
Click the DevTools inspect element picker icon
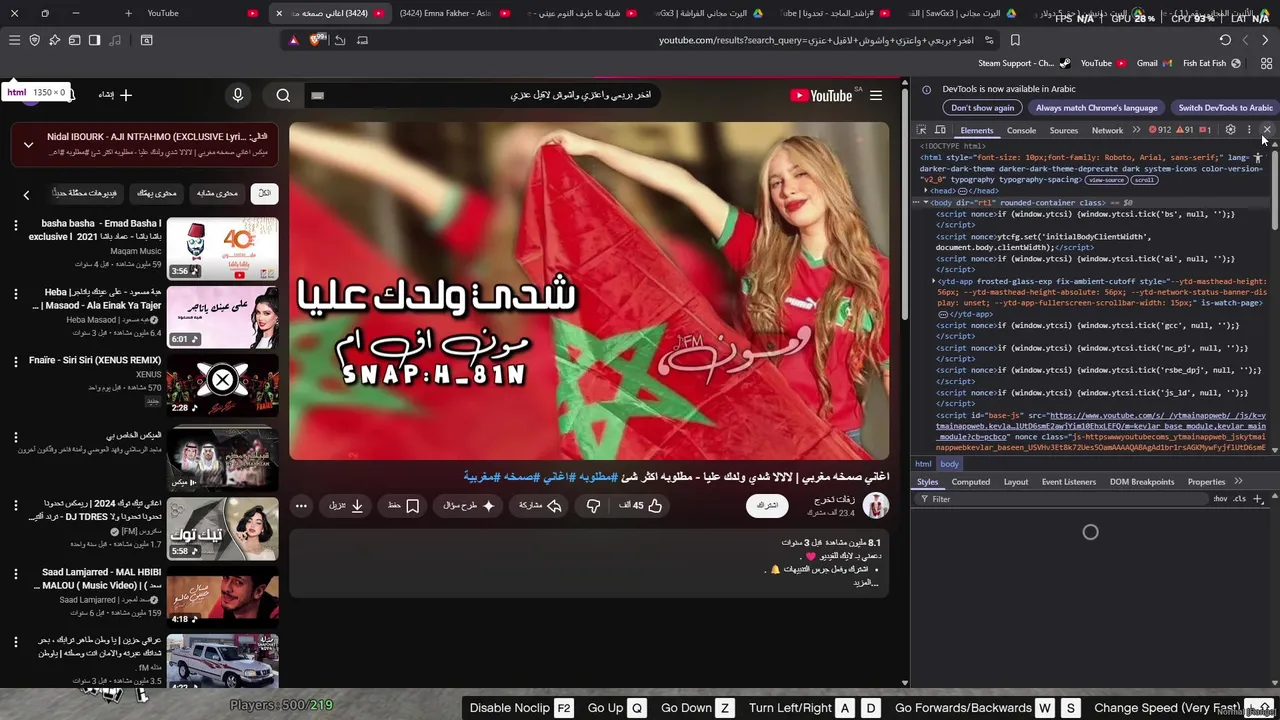(922, 130)
